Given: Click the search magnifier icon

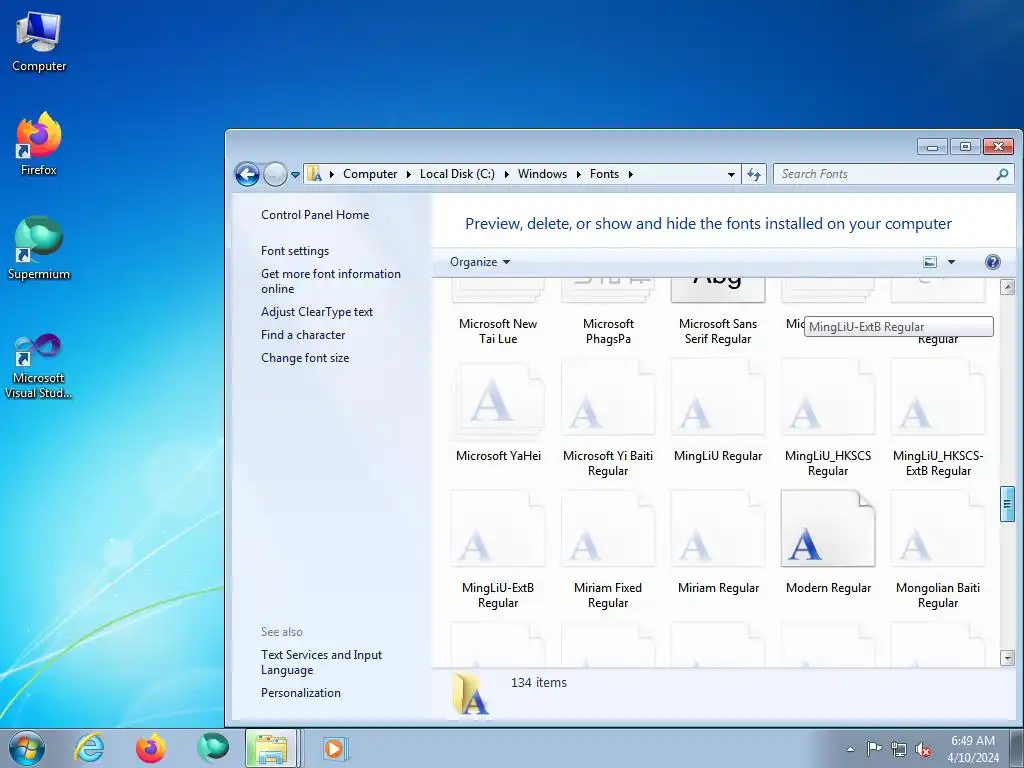Looking at the screenshot, I should click(1002, 174).
